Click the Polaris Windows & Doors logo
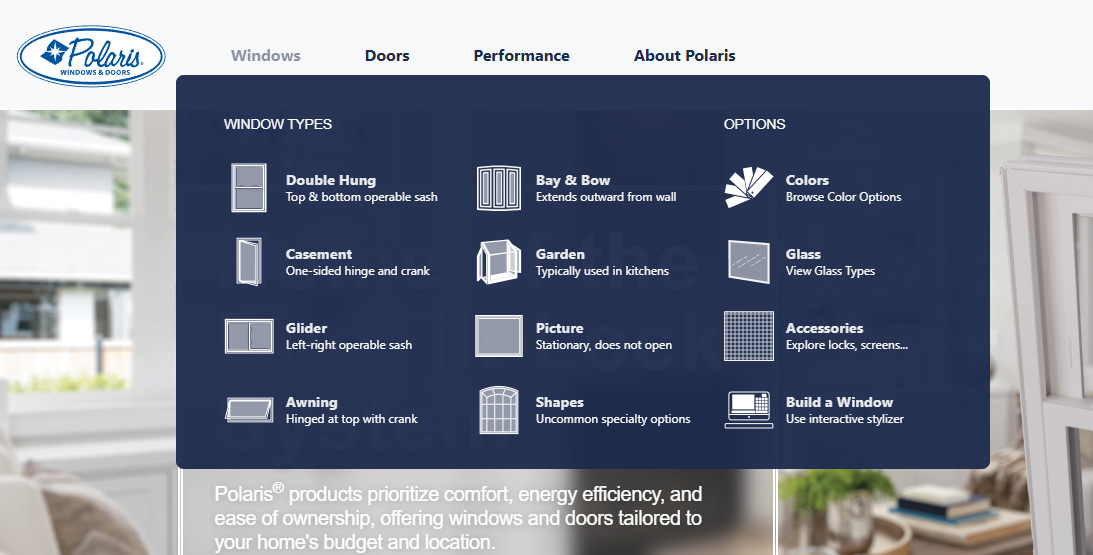This screenshot has width=1093, height=555. pos(91,56)
